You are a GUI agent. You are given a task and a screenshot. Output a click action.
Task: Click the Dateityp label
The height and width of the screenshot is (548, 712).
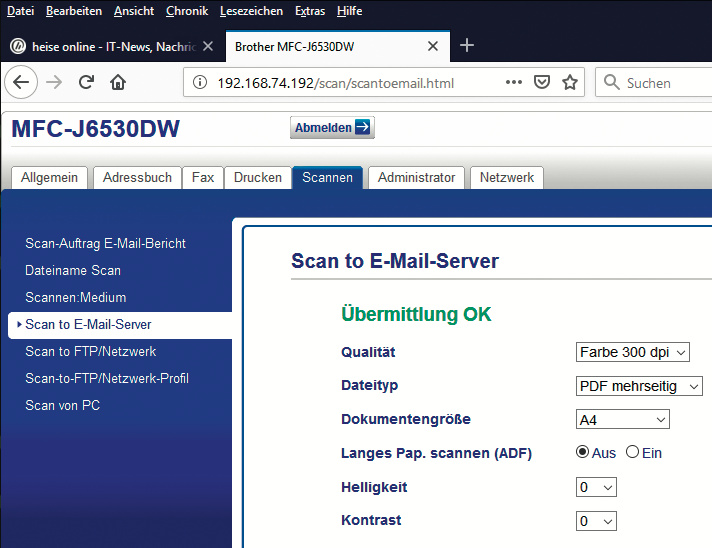(370, 385)
